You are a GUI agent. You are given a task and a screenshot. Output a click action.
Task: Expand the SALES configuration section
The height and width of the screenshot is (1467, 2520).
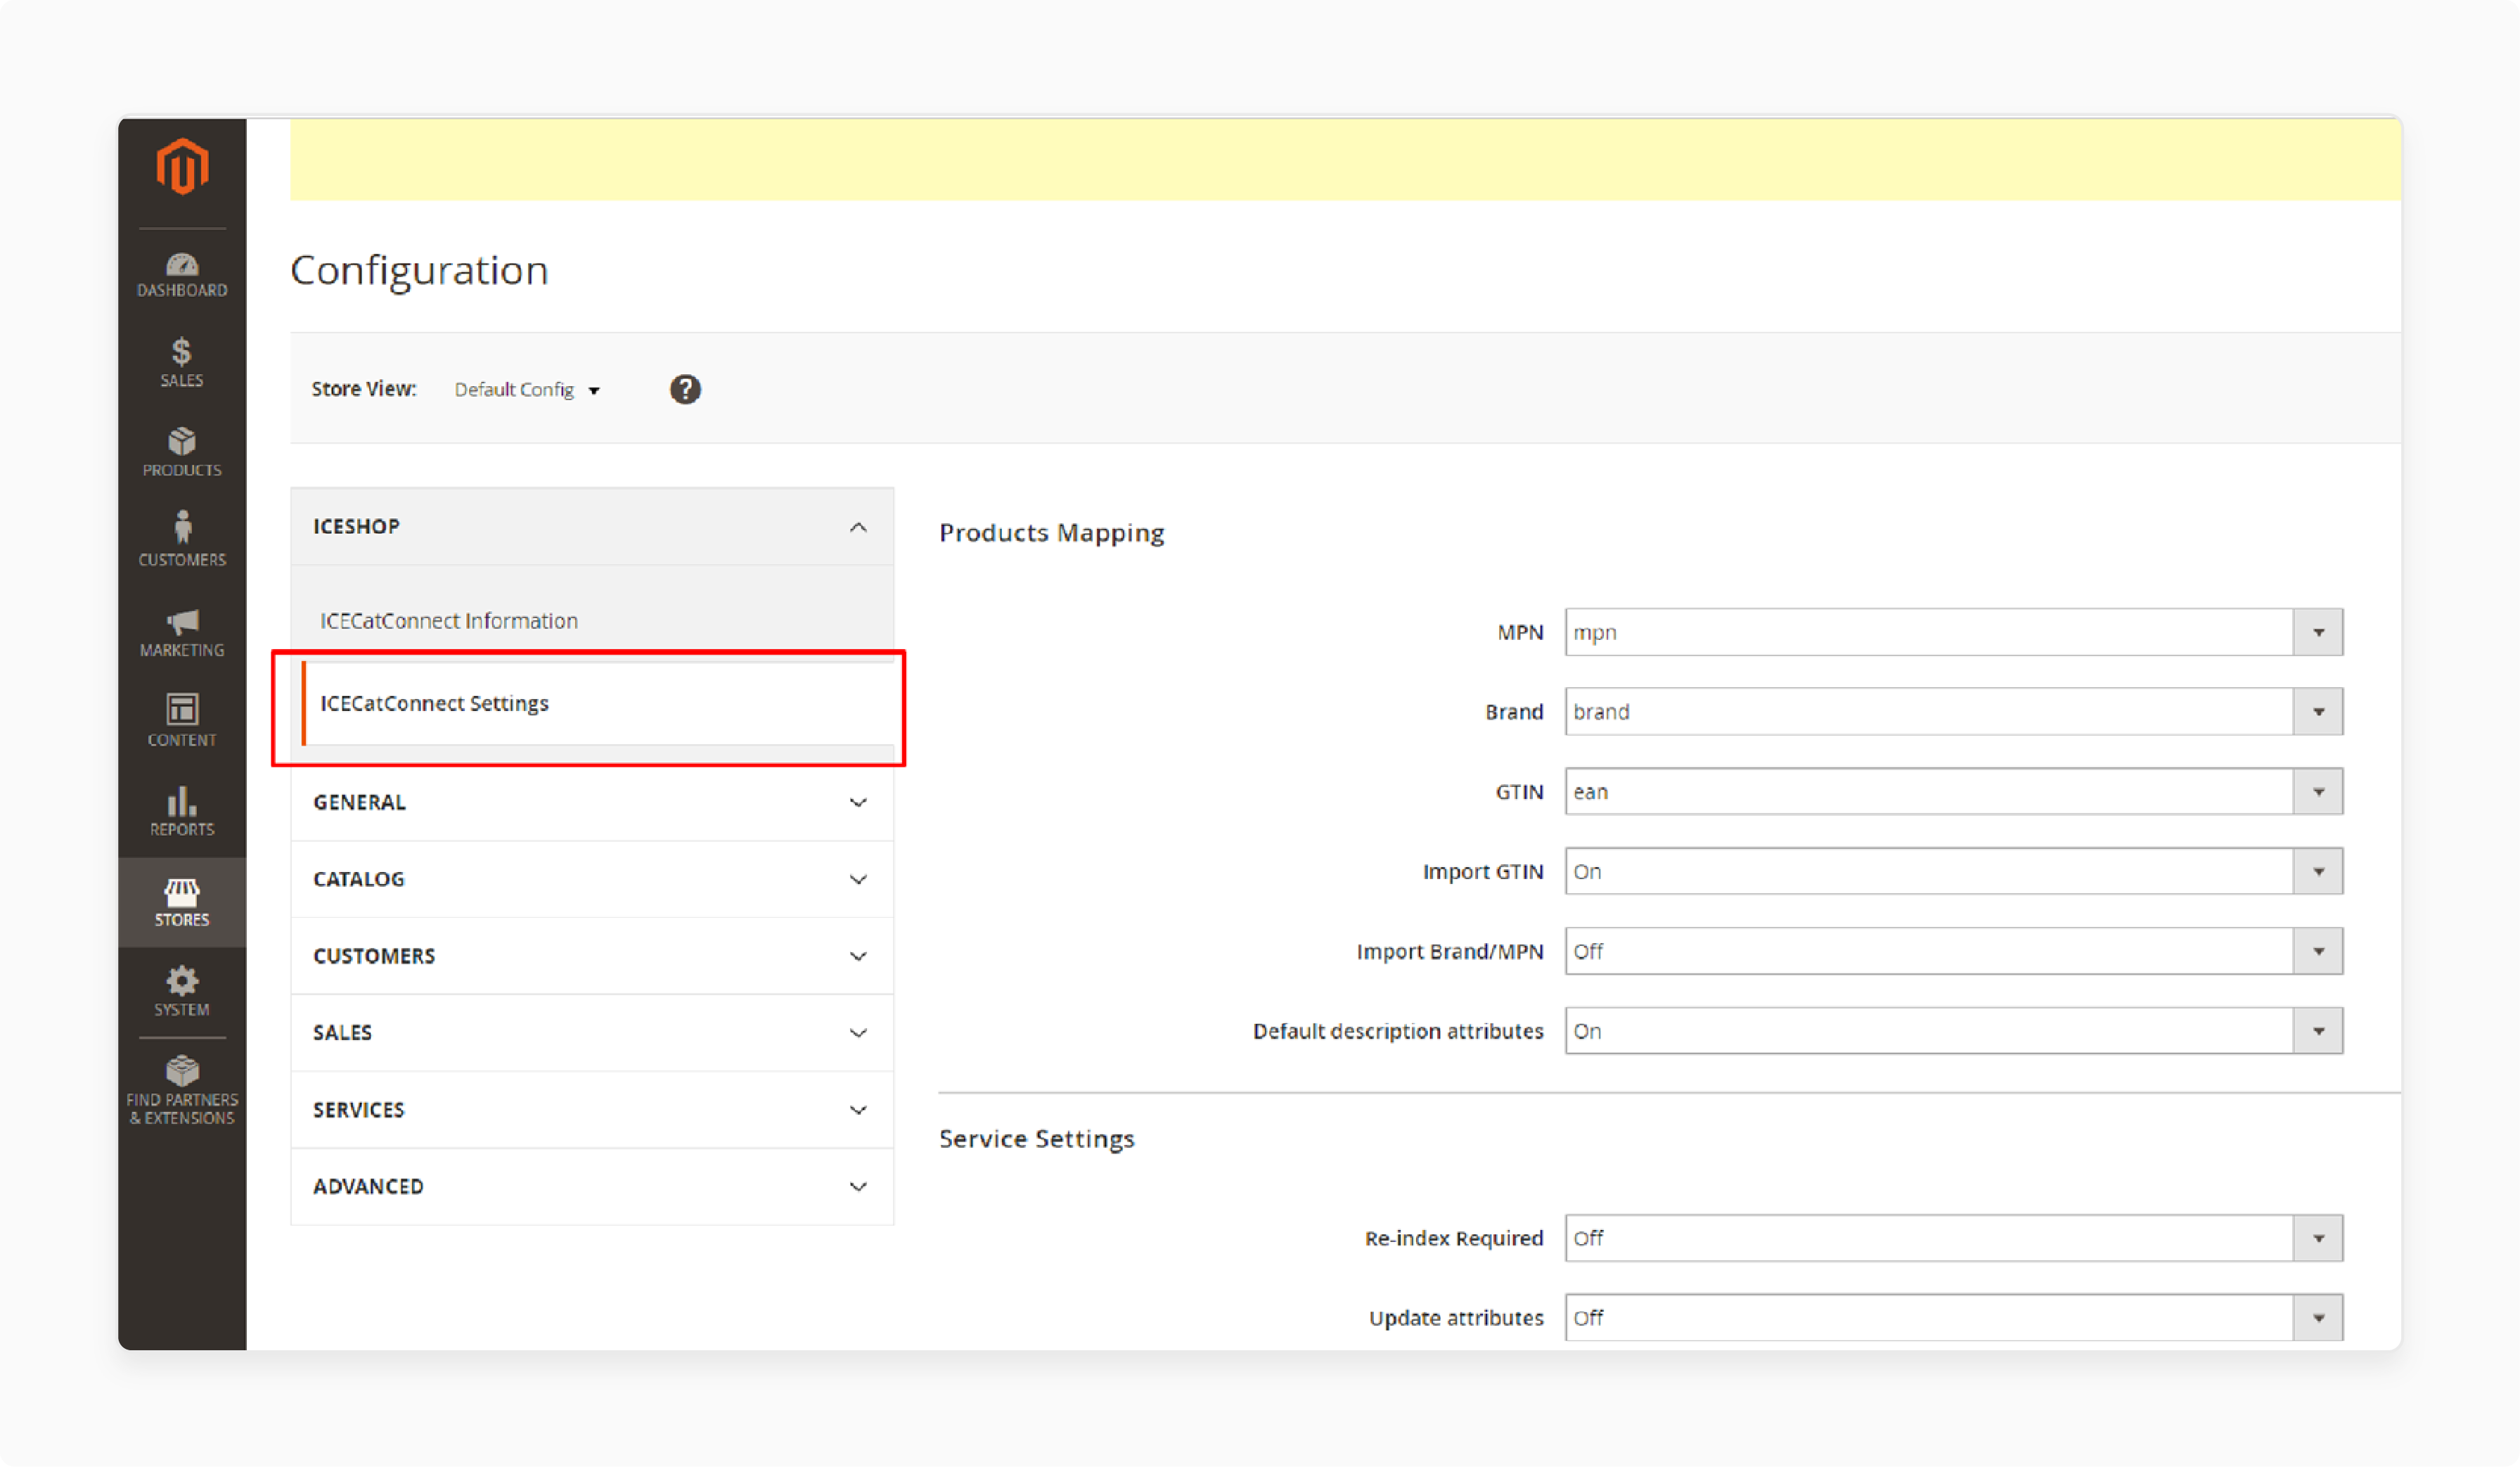592,1033
